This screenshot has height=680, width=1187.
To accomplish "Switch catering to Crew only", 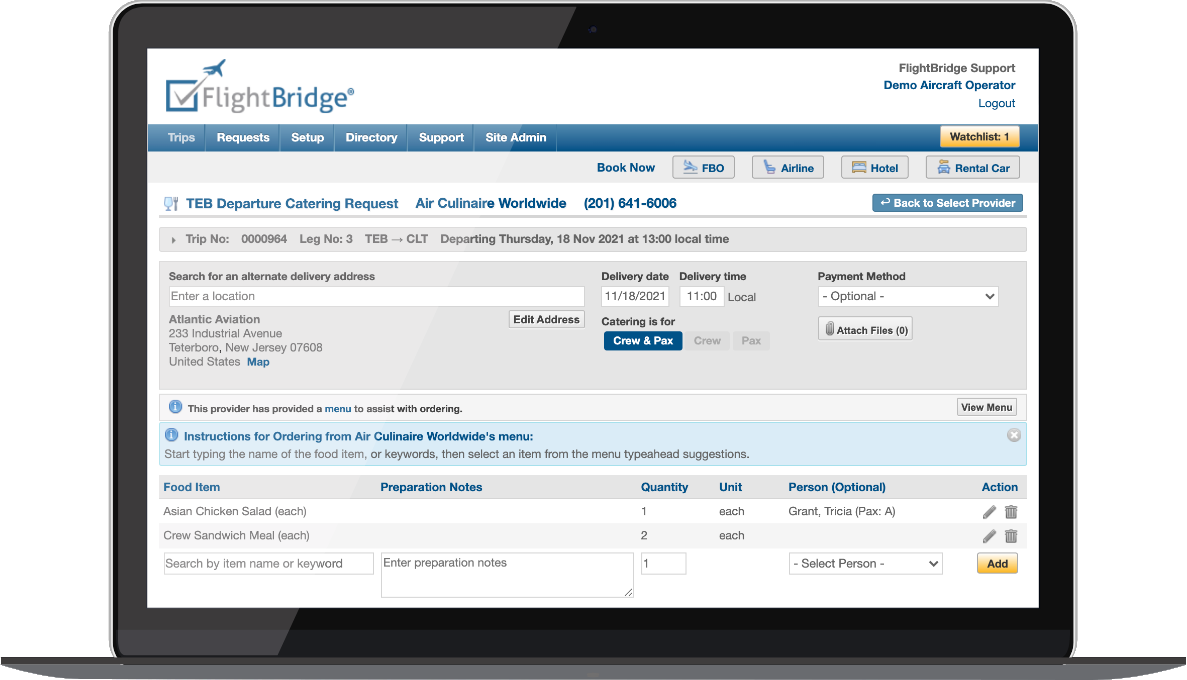I will (707, 341).
